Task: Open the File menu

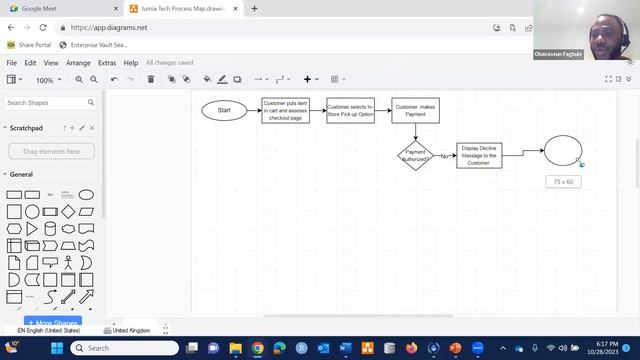Action: pyautogui.click(x=12, y=63)
